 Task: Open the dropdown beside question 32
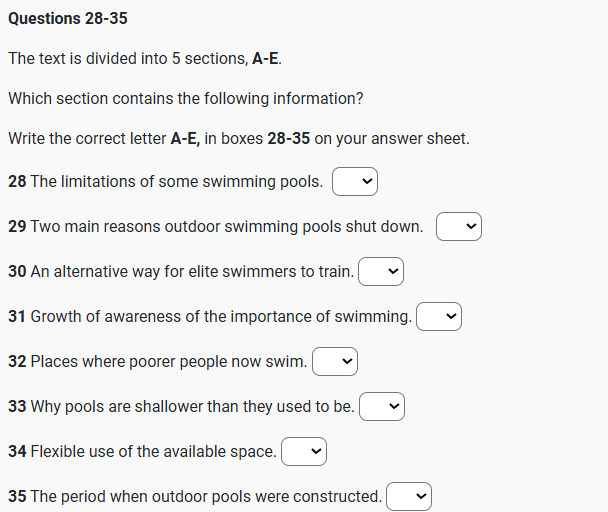pos(335,362)
